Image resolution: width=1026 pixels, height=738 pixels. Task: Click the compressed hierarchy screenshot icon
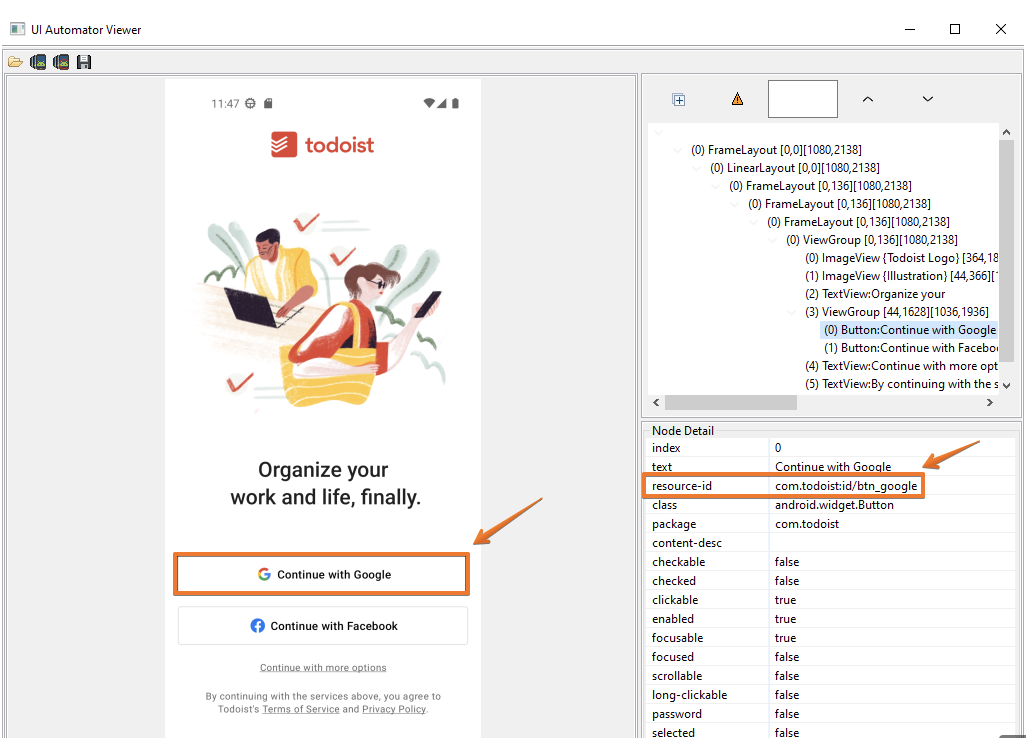click(62, 62)
